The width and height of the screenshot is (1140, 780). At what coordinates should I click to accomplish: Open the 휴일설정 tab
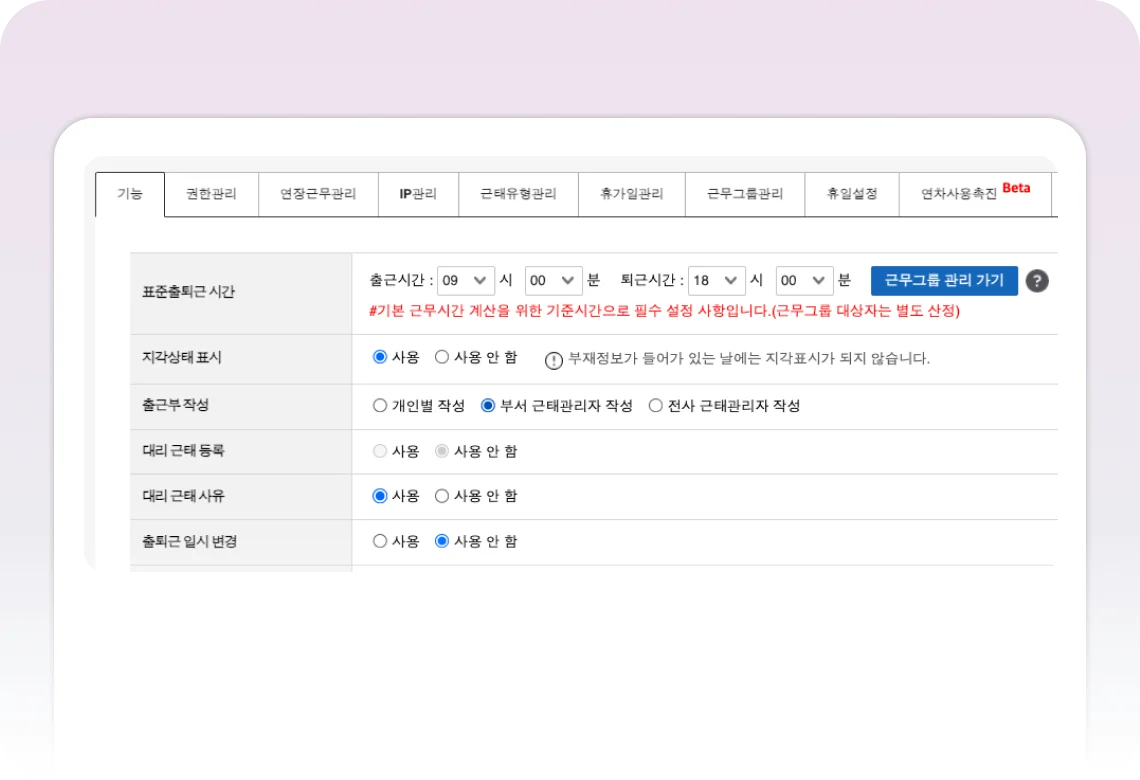[x=851, y=194]
